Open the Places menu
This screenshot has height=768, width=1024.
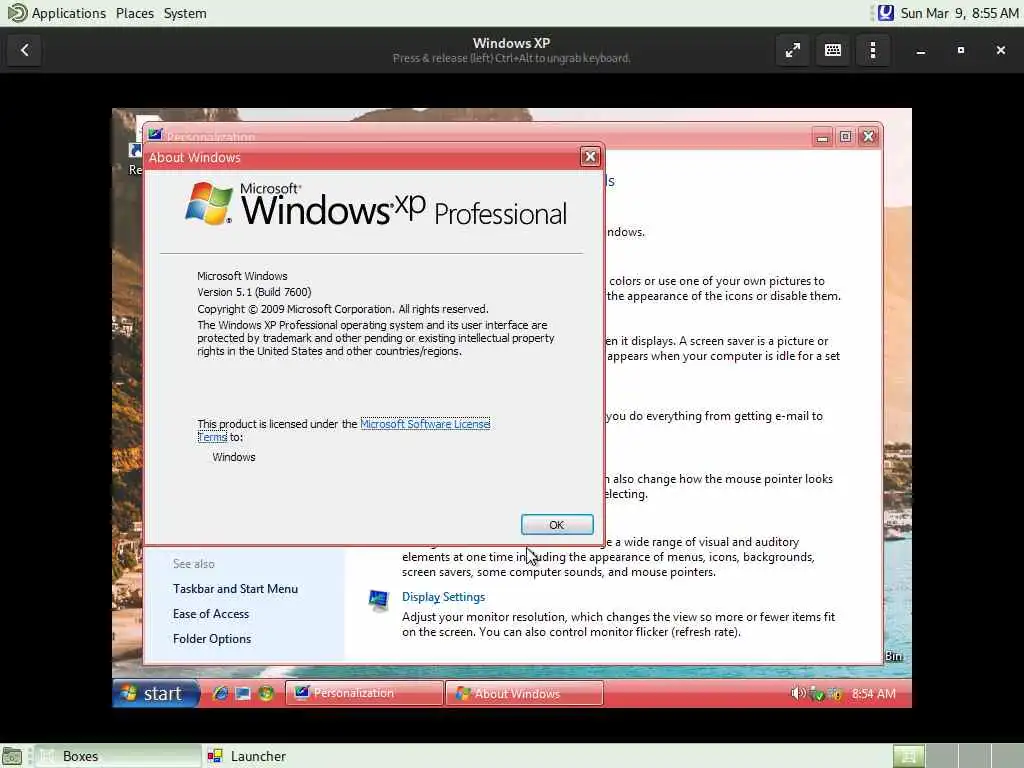pos(135,13)
